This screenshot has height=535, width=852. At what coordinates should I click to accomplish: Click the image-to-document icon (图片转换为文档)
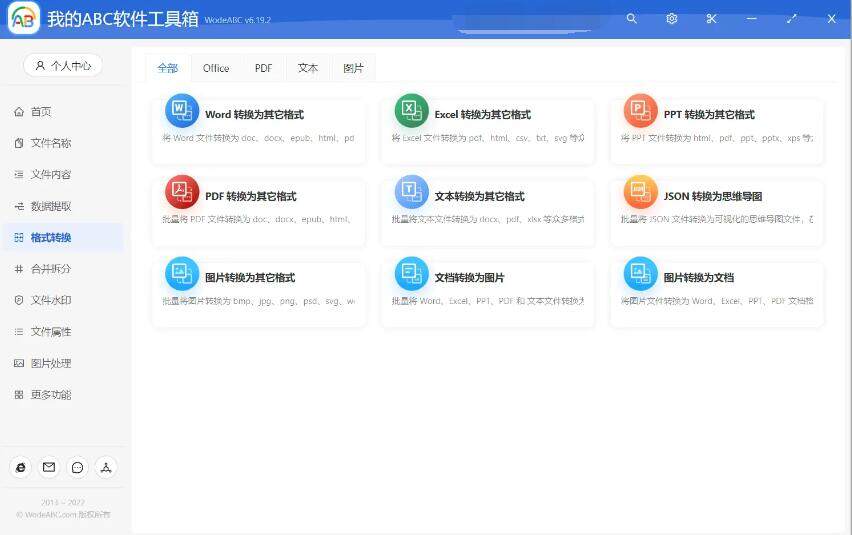pos(641,273)
